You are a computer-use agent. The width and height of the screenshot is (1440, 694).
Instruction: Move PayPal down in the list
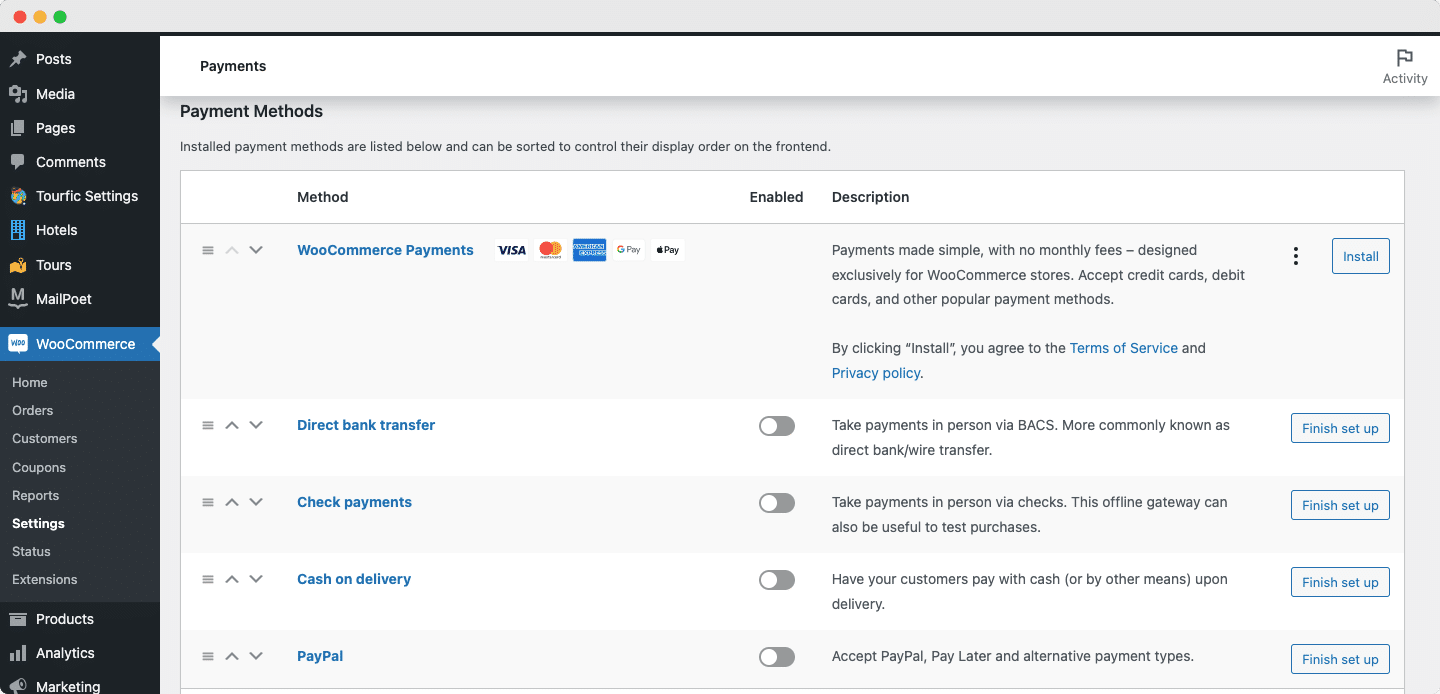coord(256,656)
